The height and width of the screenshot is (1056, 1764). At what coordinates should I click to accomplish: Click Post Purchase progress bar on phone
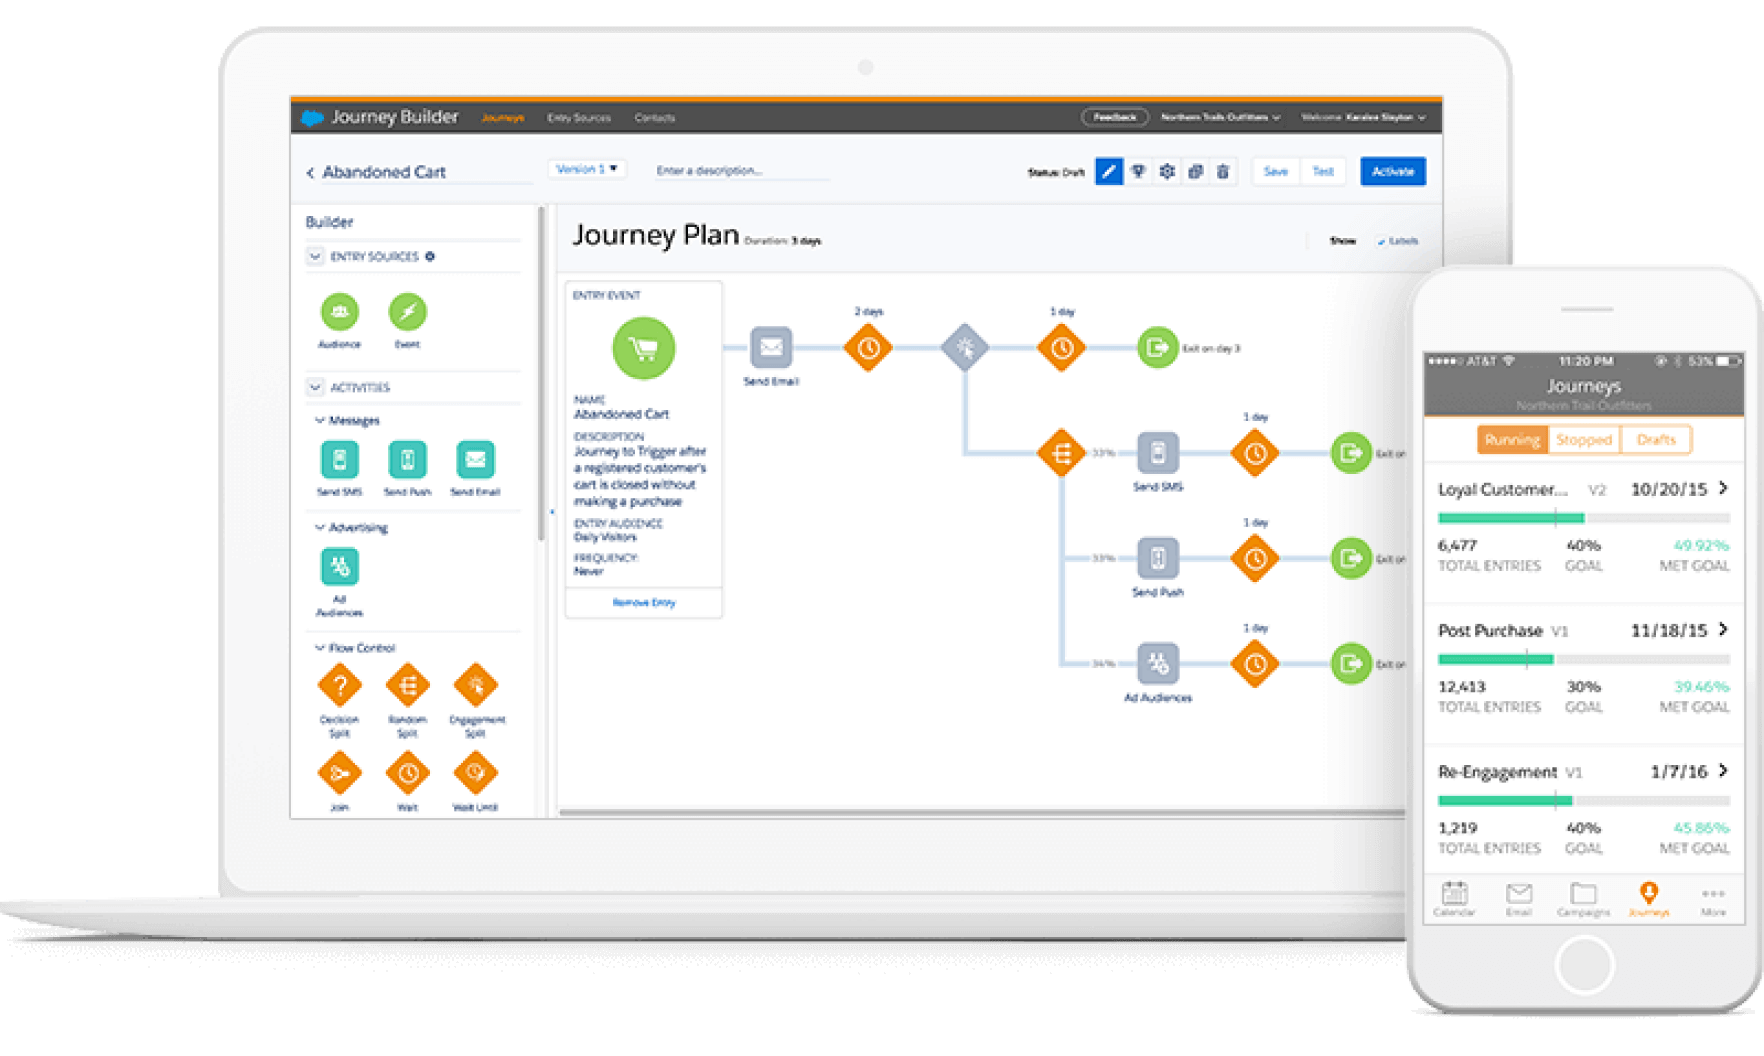point(1584,659)
